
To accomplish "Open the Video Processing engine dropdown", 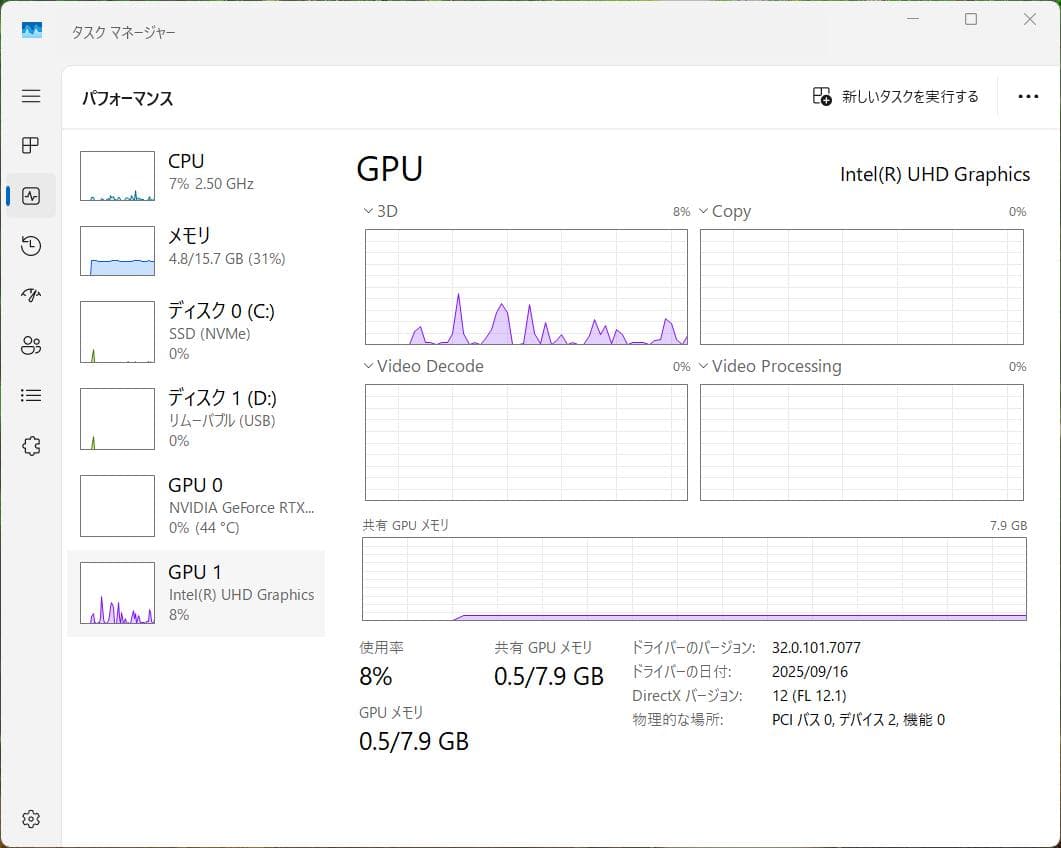I will pyautogui.click(x=704, y=367).
